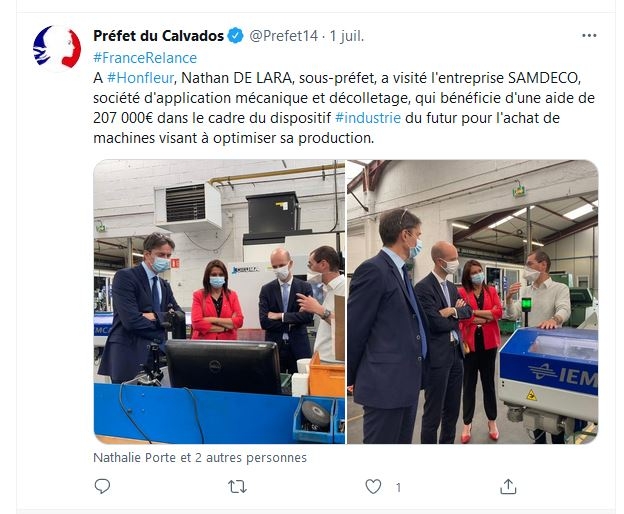Image resolution: width=624 pixels, height=514 pixels.
Task: Open the Préfet du Calvados account name
Action: pyautogui.click(x=158, y=36)
